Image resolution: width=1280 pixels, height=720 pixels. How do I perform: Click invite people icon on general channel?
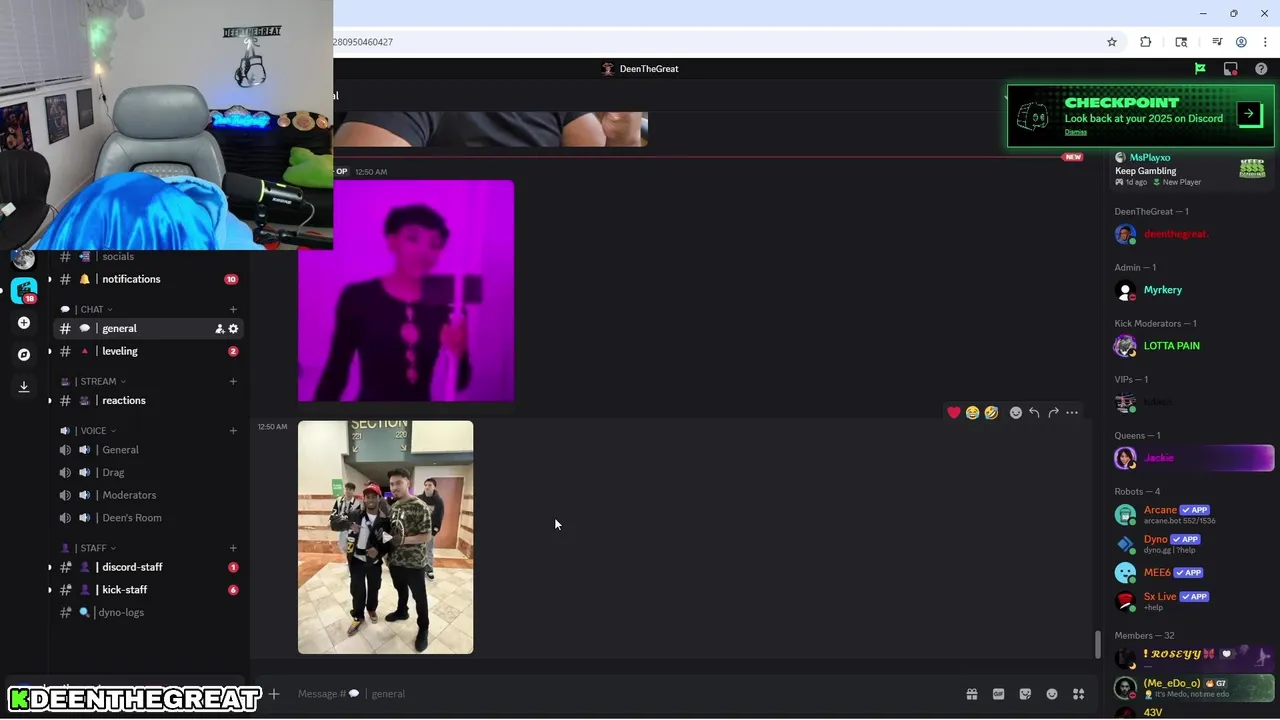[x=220, y=329]
